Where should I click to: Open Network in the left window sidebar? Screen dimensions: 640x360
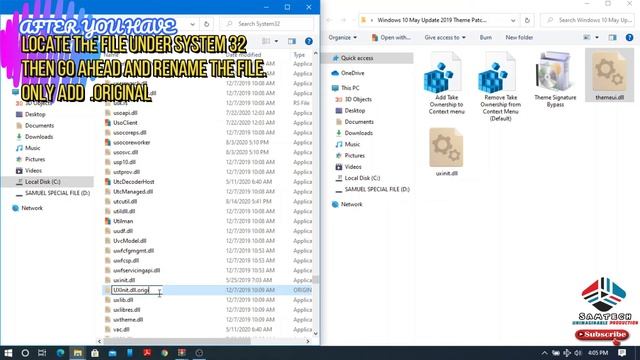click(32, 208)
